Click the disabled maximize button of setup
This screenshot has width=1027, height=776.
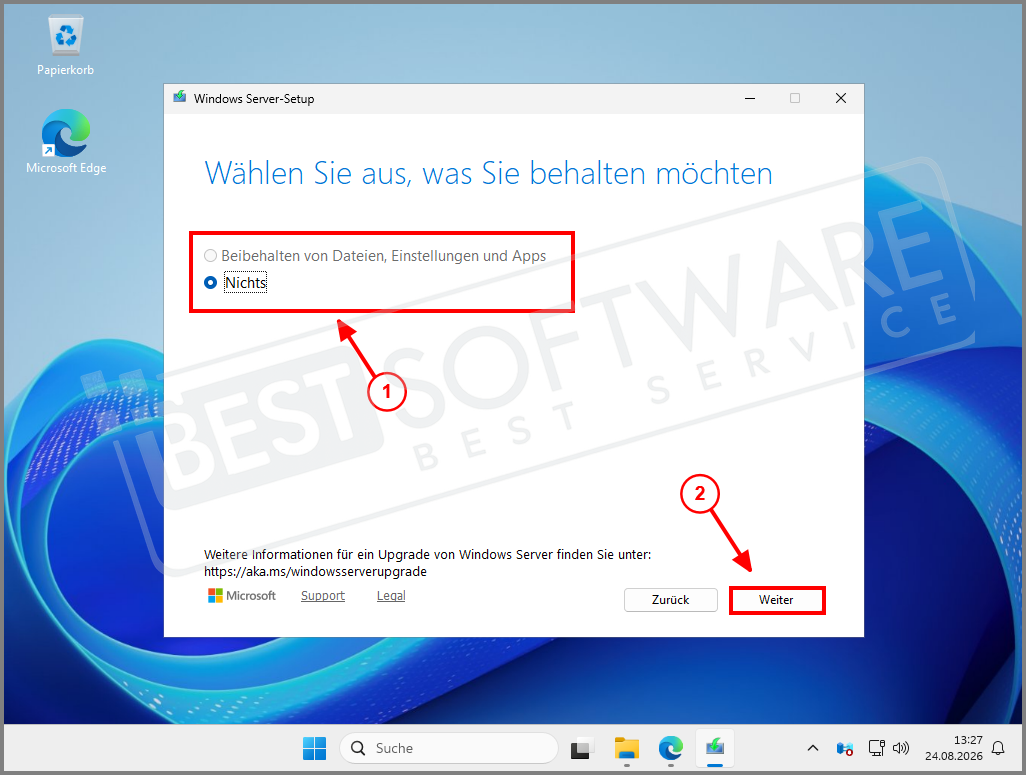point(795,98)
